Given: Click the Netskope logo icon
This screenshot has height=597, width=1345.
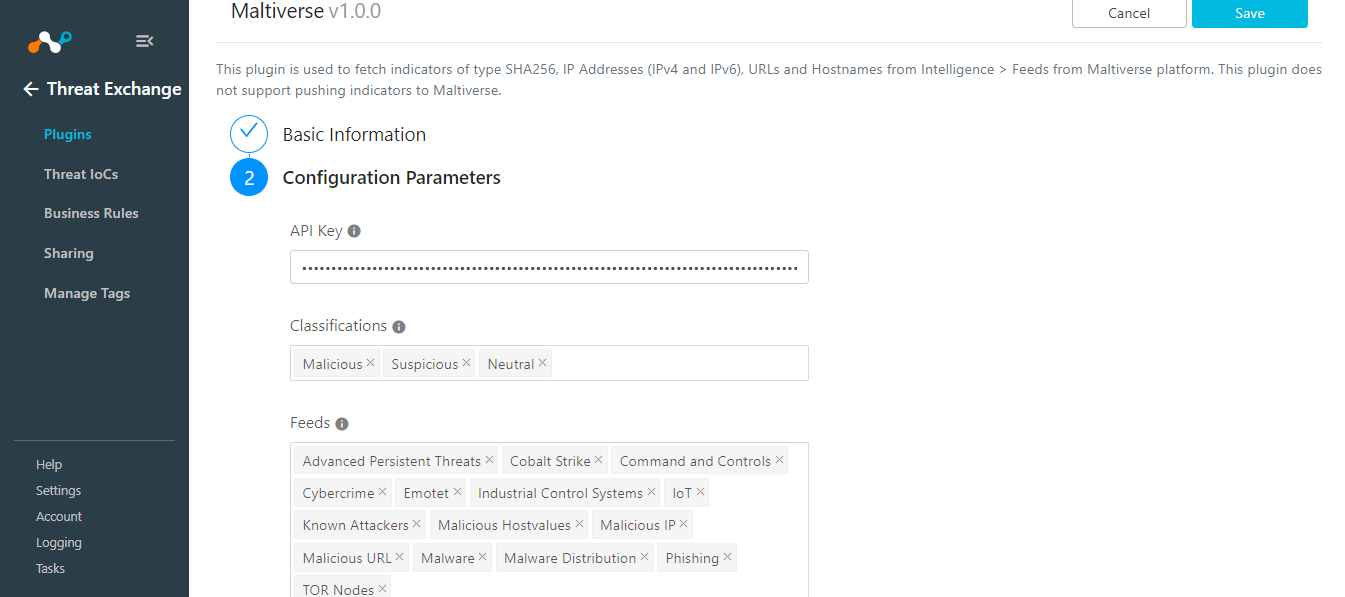Looking at the screenshot, I should point(49,42).
